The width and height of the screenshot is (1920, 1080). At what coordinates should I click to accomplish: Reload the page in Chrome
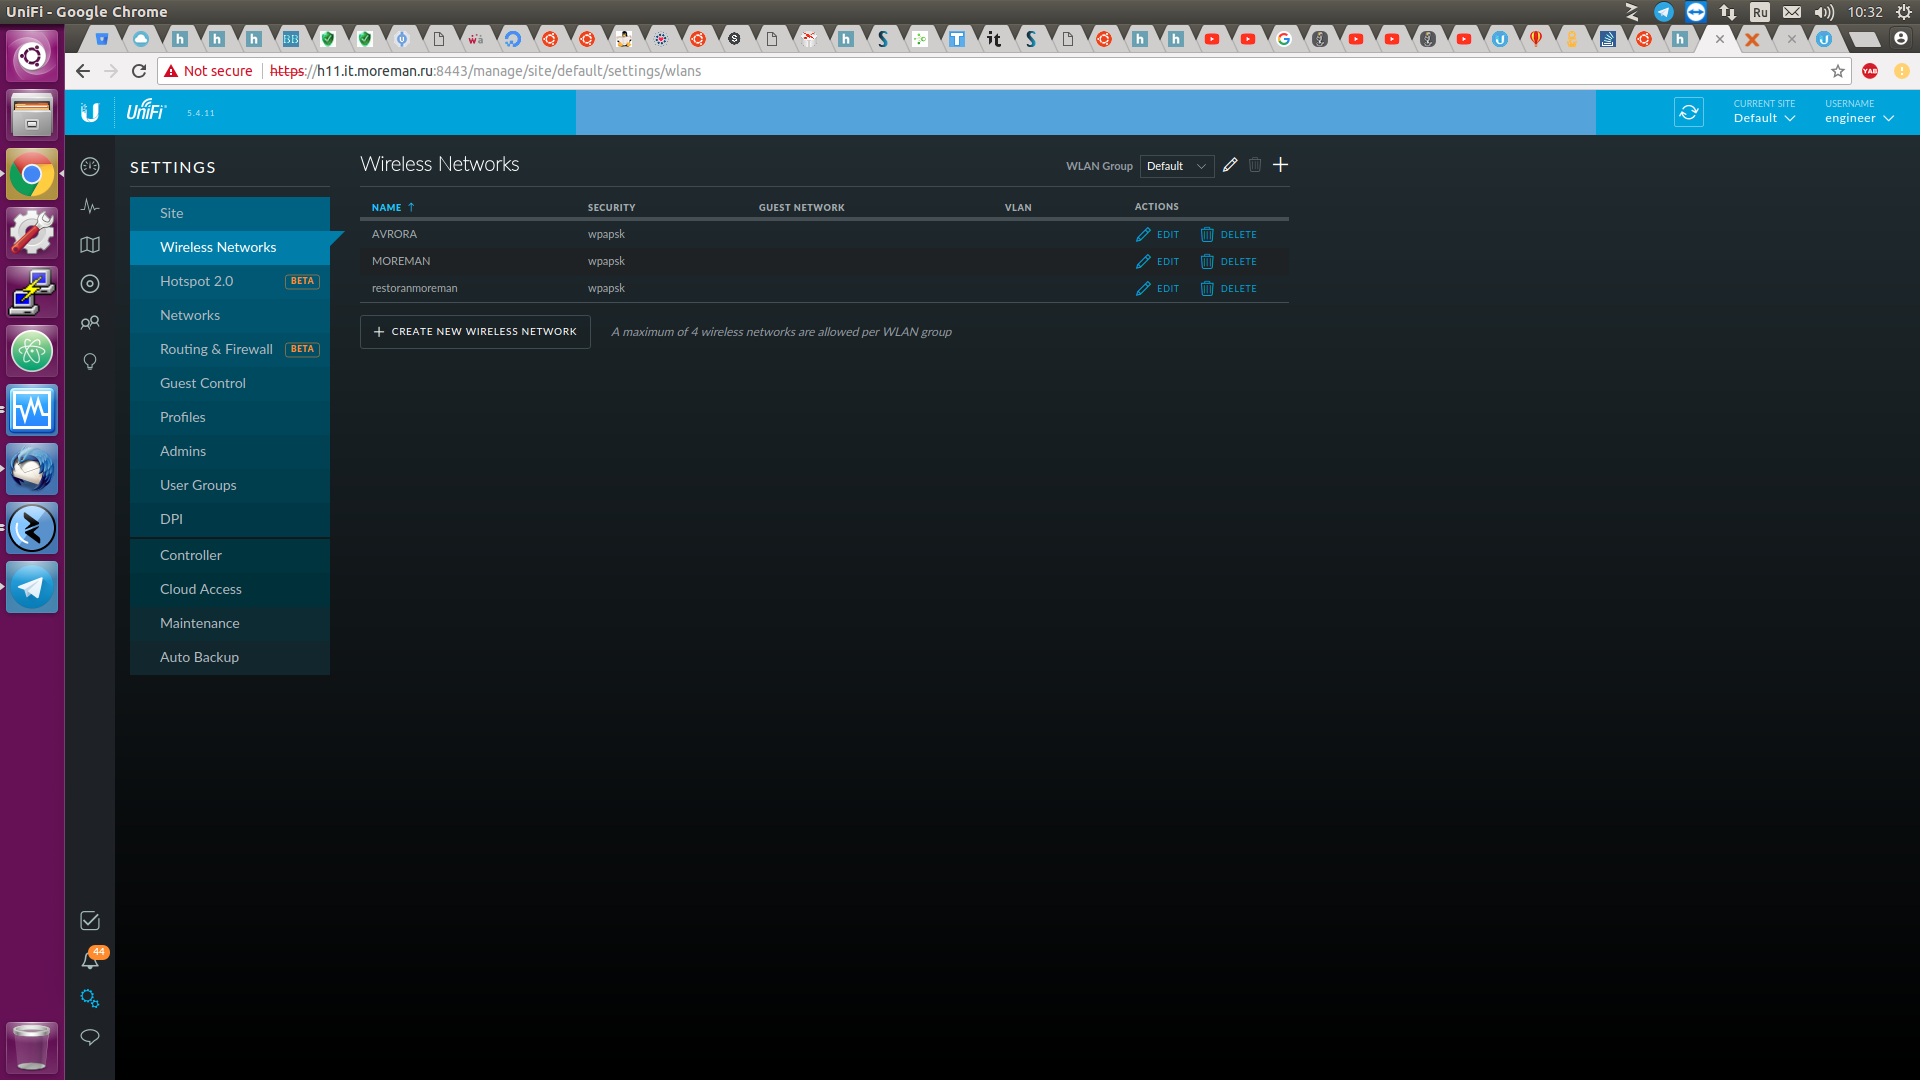point(139,71)
